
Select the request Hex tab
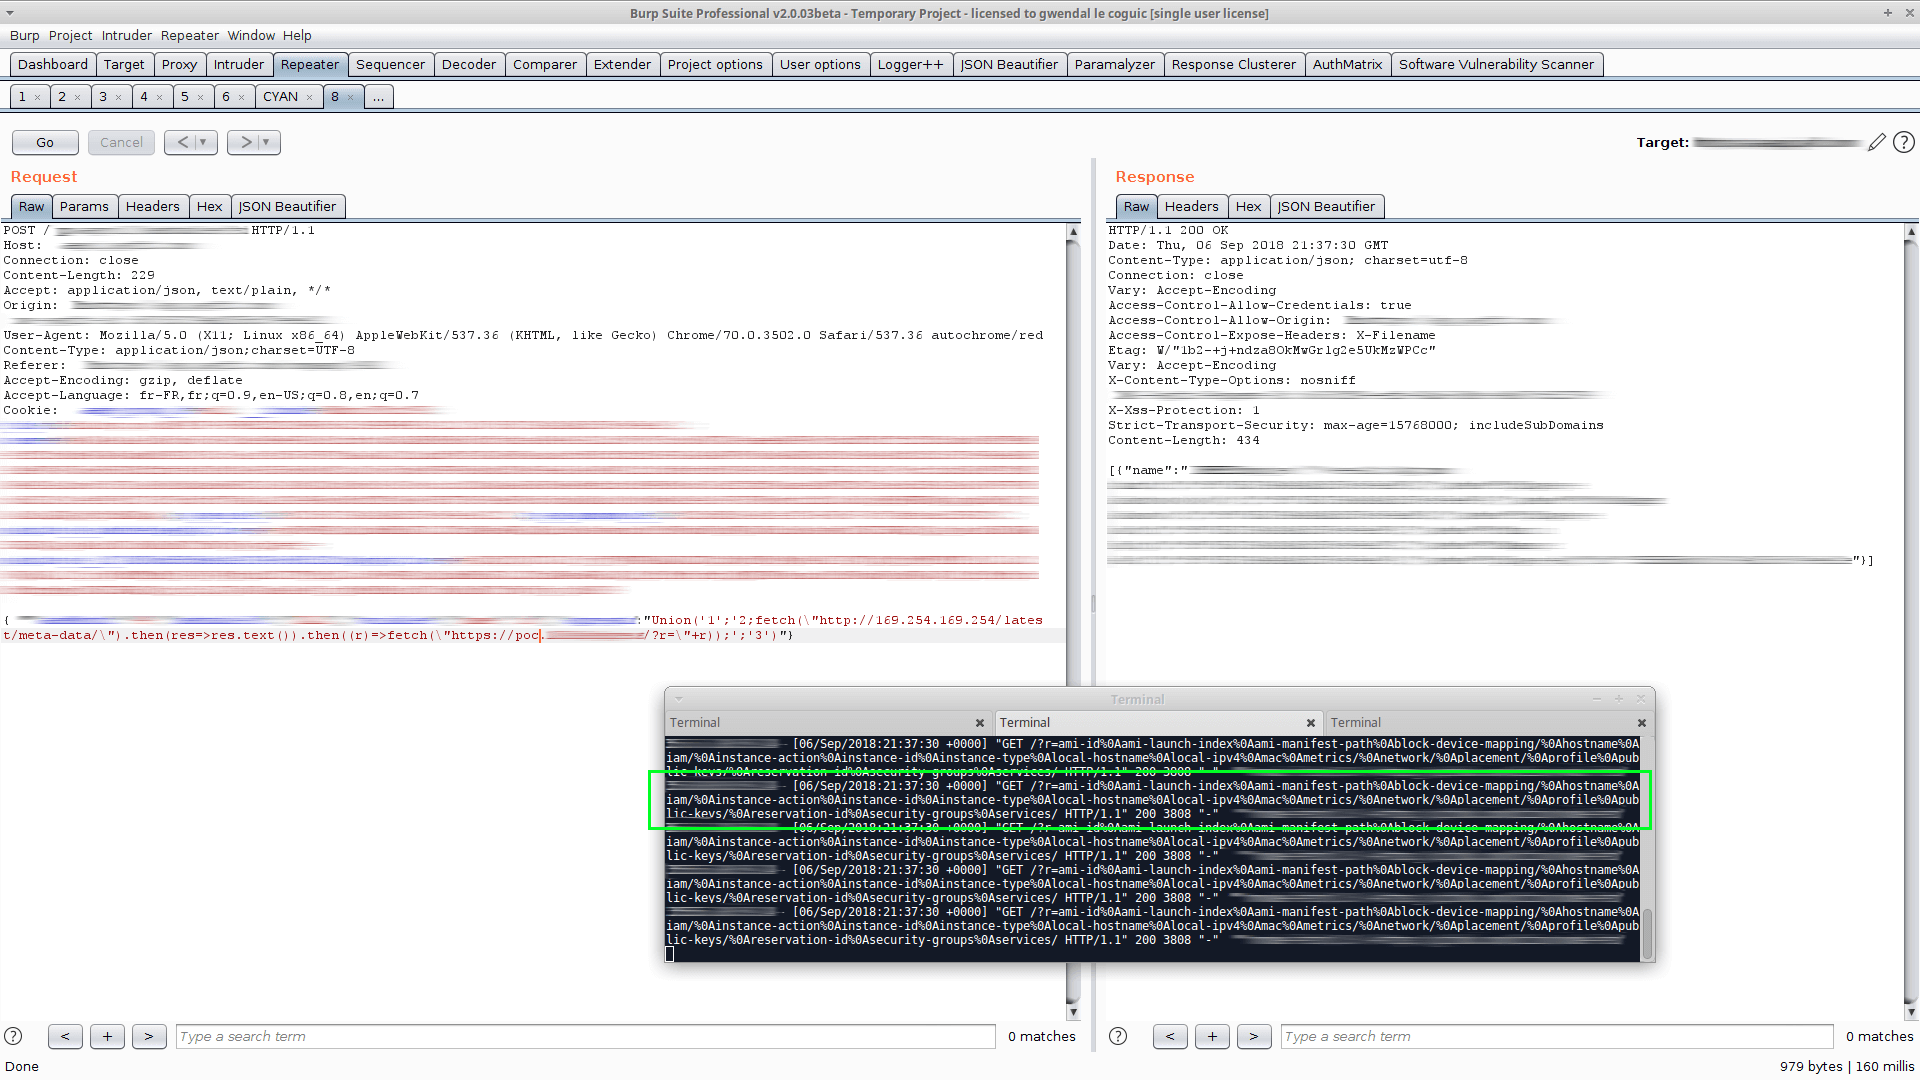(210, 207)
